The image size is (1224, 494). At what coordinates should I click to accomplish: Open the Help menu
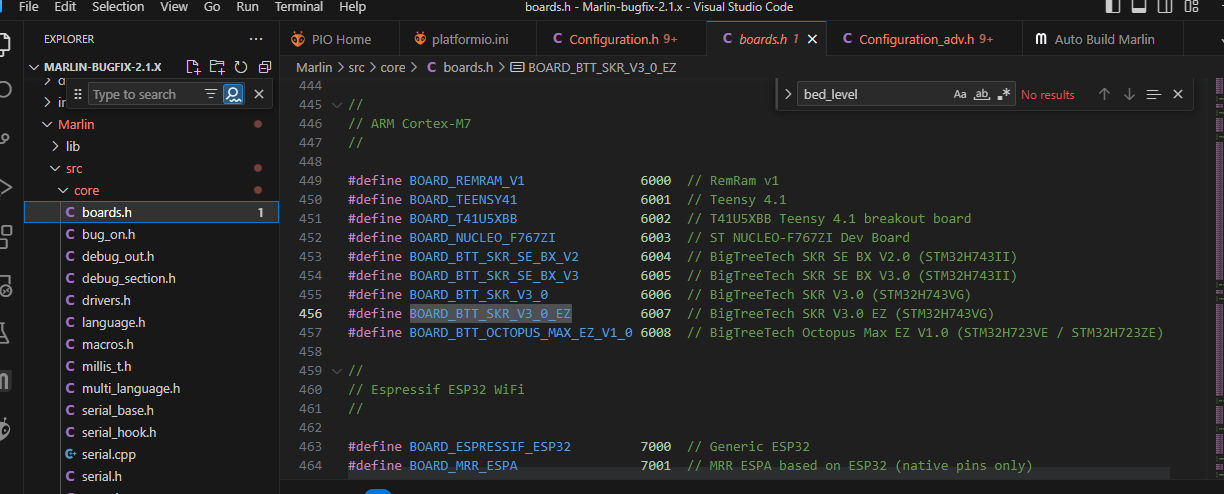tap(353, 7)
